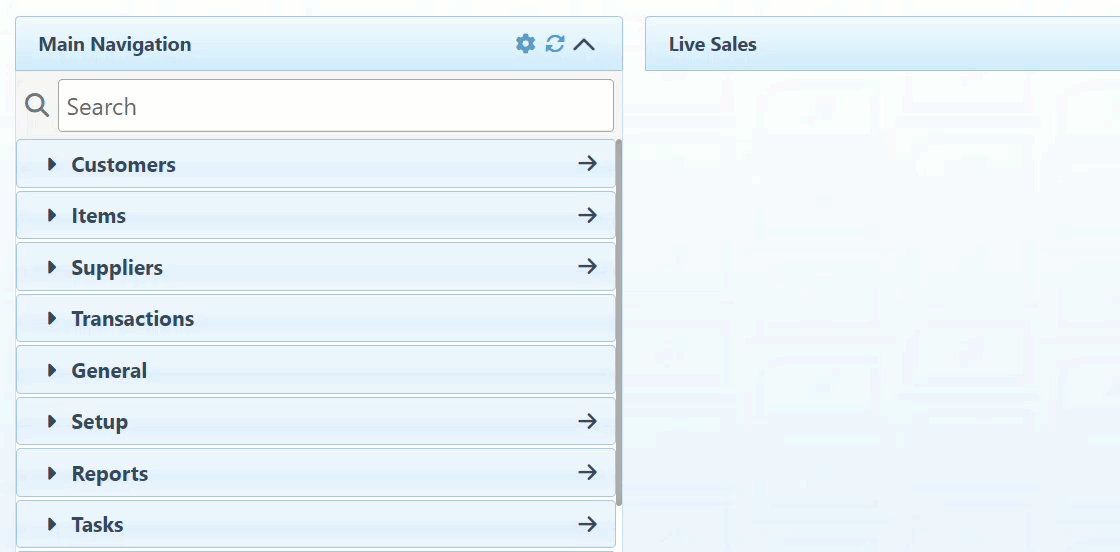1120x552 pixels.
Task: Click the search magnifier icon
Action: (37, 105)
